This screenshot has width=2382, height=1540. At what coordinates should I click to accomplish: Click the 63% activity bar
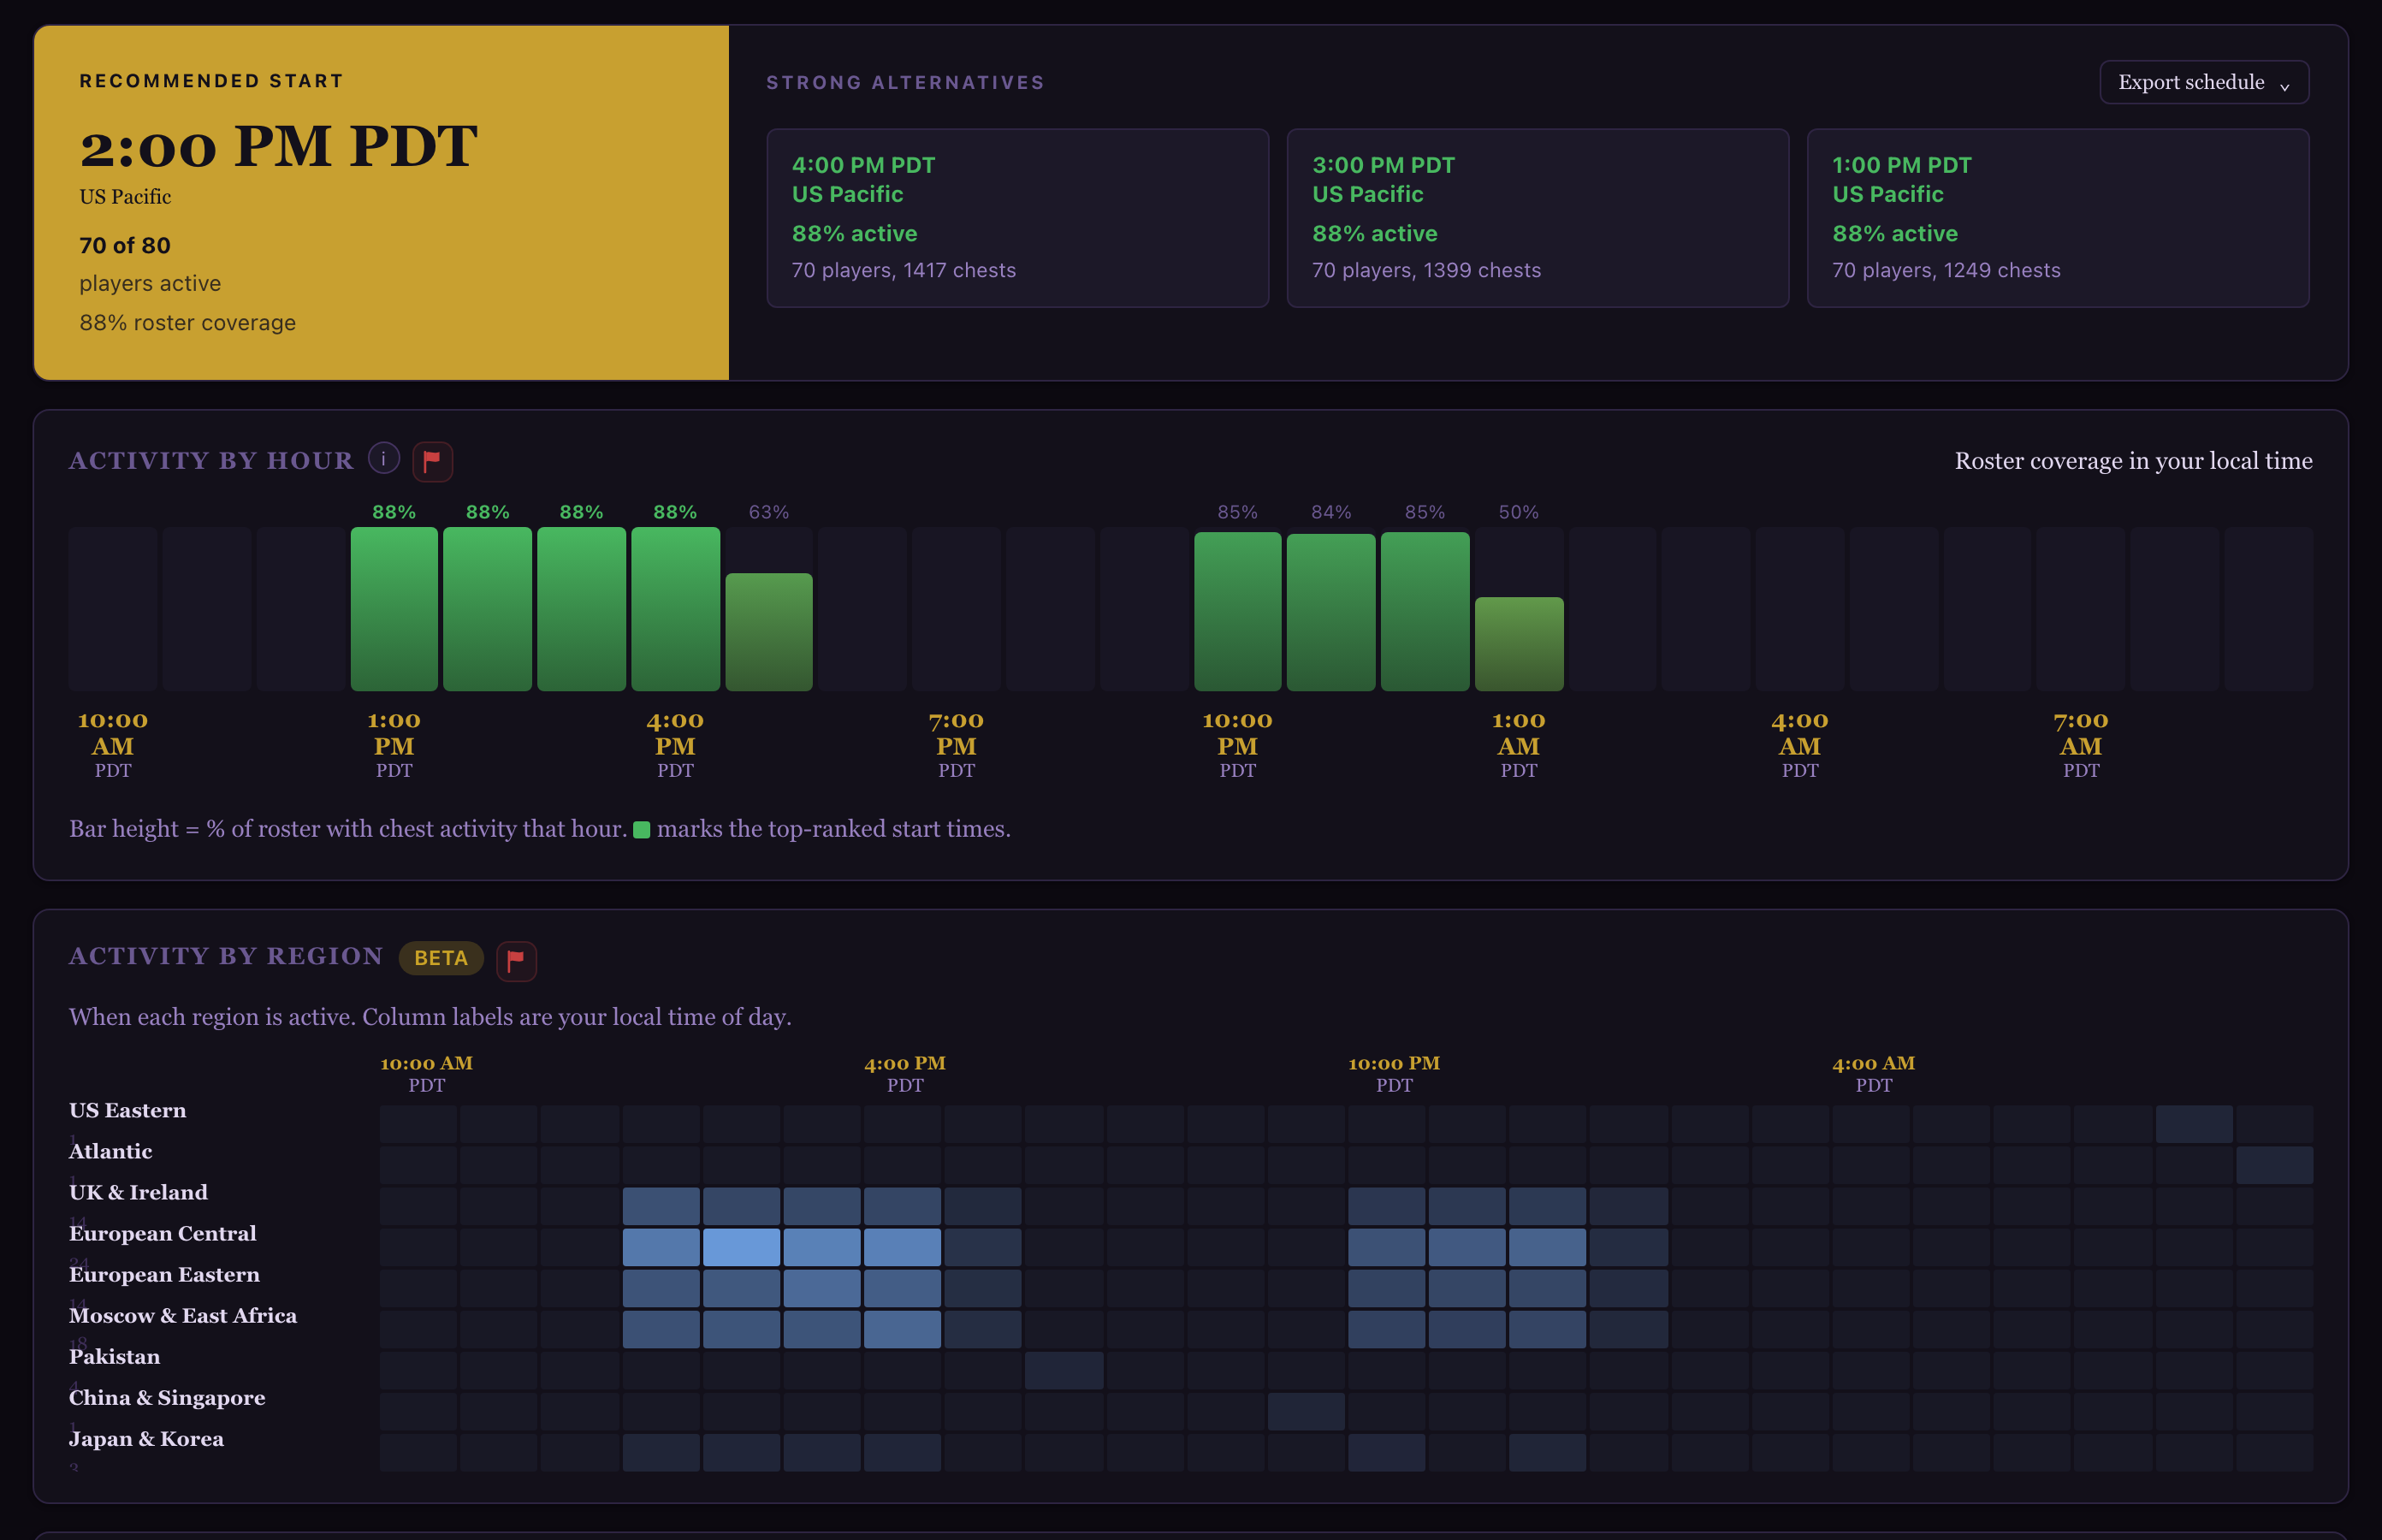coord(769,632)
